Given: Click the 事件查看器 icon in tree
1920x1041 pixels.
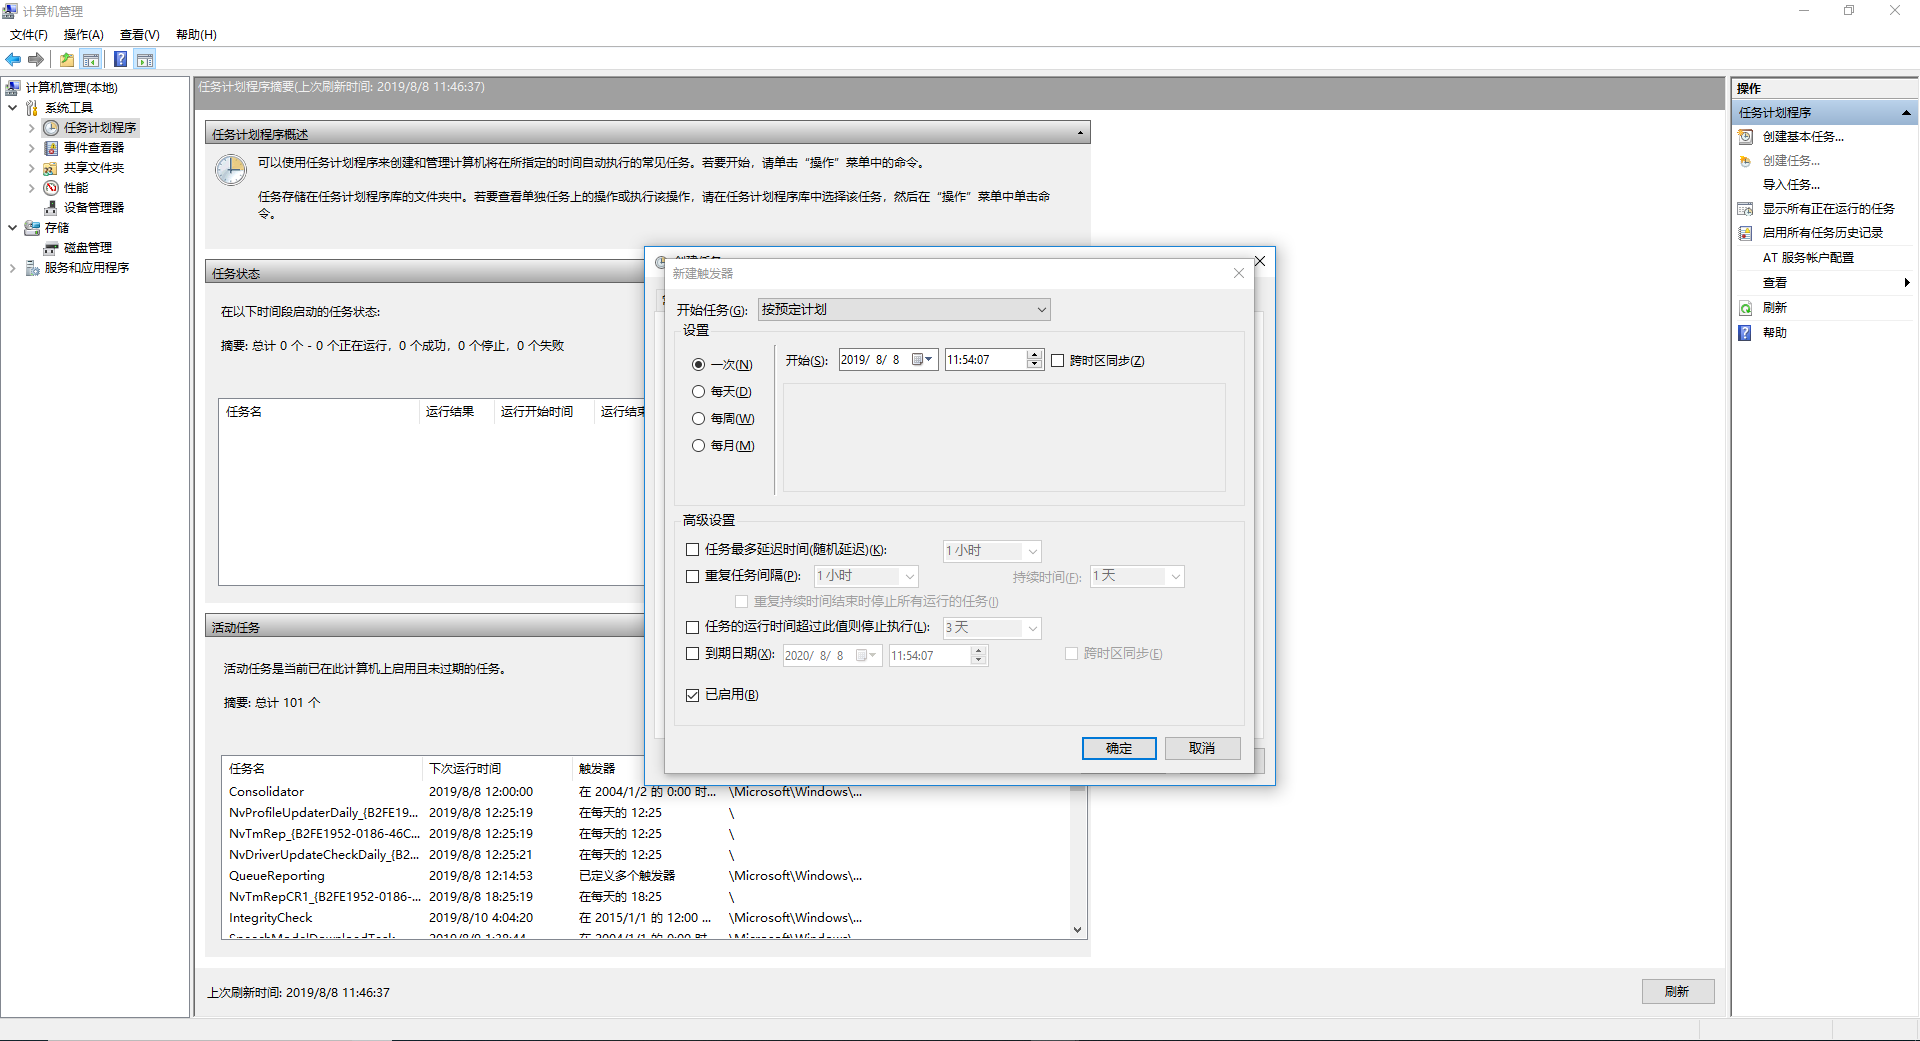Looking at the screenshot, I should pos(51,148).
